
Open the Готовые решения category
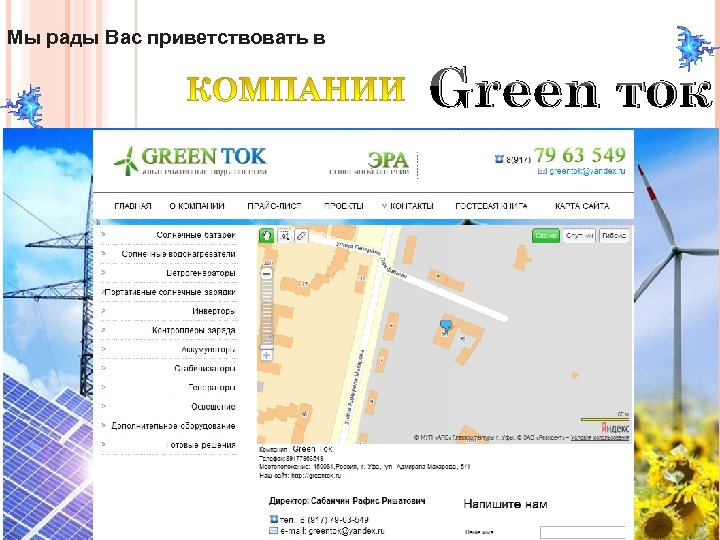tap(201, 445)
